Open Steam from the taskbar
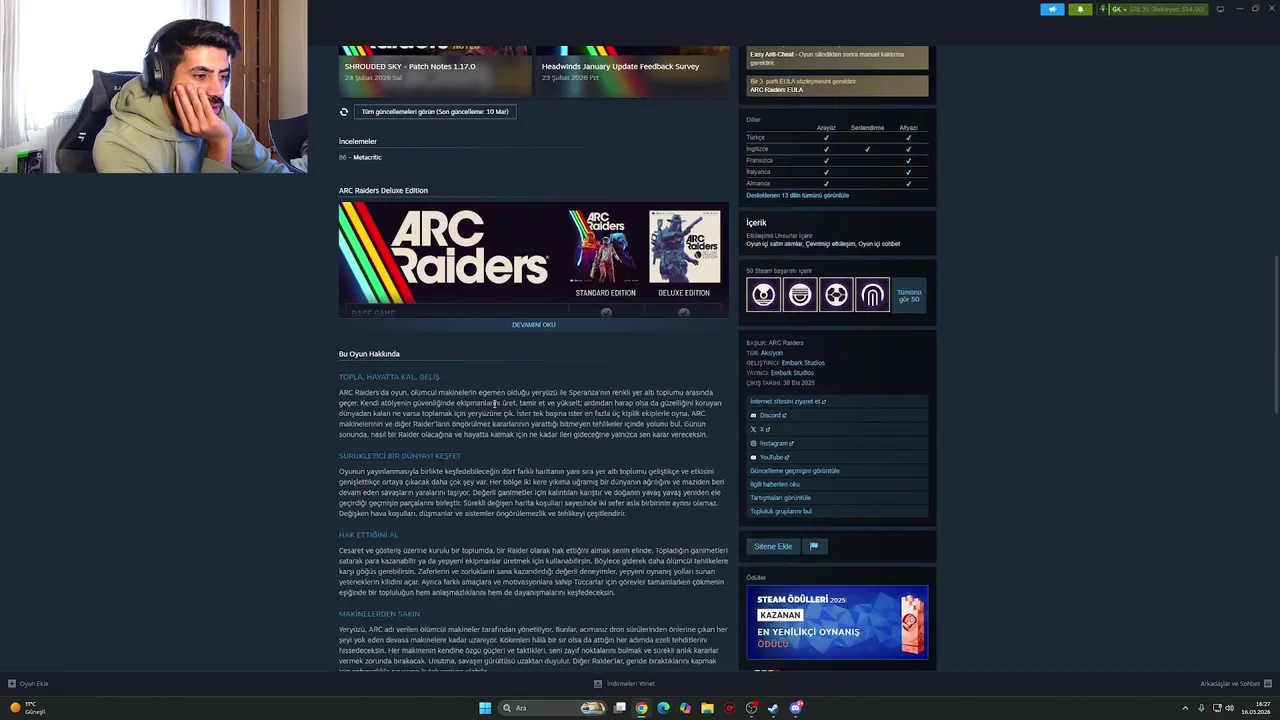Screen dimensions: 1280x720 click(773, 708)
